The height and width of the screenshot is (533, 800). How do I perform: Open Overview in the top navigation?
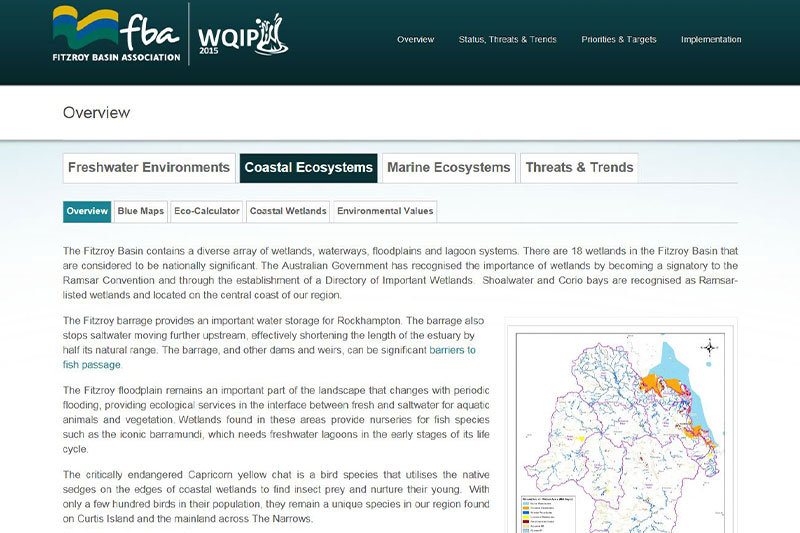(415, 40)
